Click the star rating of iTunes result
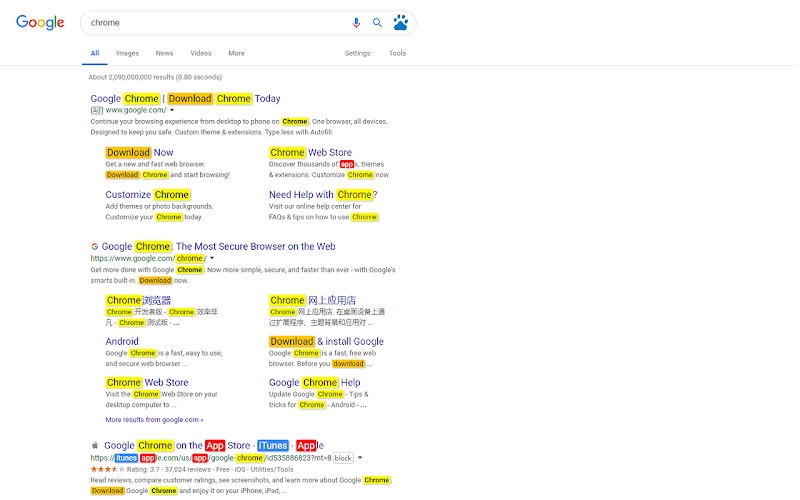The height and width of the screenshot is (500, 800). pyautogui.click(x=108, y=469)
